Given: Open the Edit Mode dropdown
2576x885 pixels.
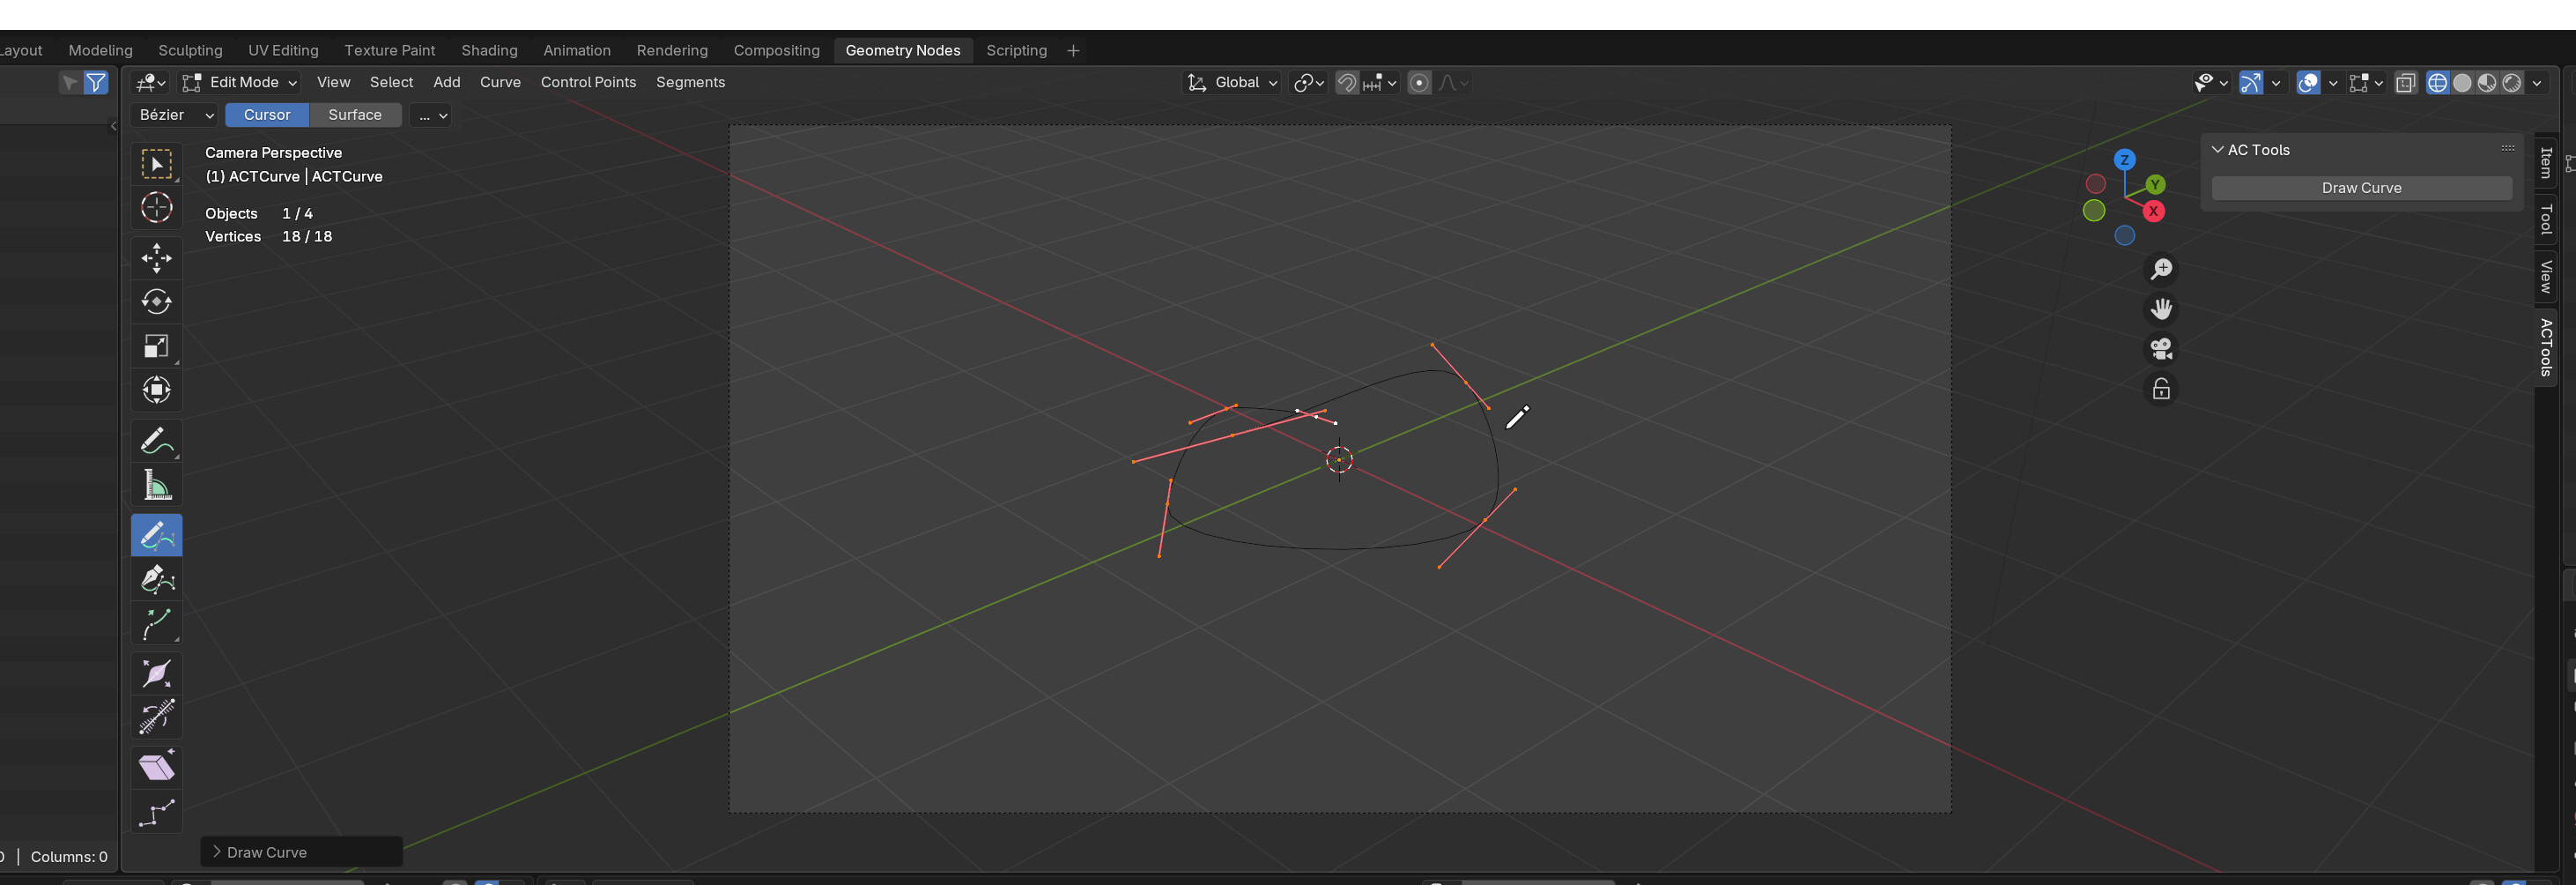Looking at the screenshot, I should pyautogui.click(x=240, y=83).
